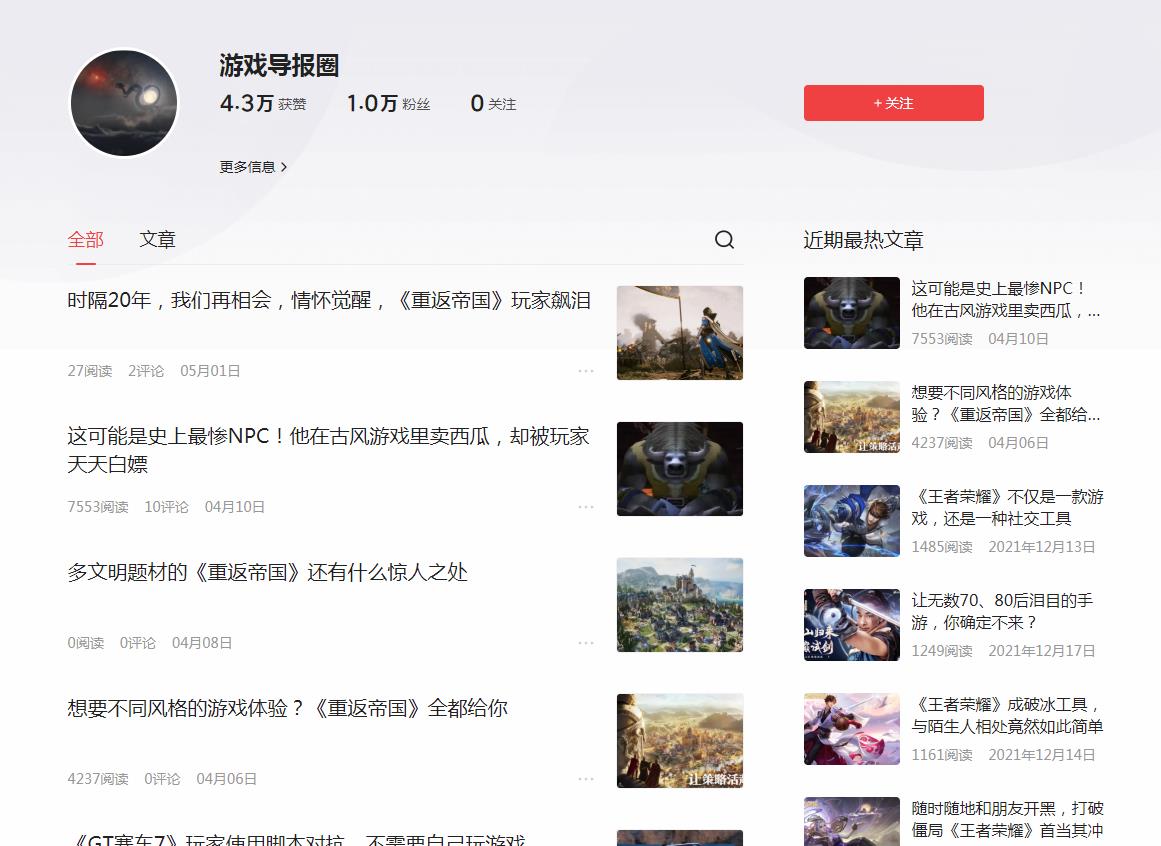Open more options for 想要不同风格 article row
1161x846 pixels.
[586, 779]
